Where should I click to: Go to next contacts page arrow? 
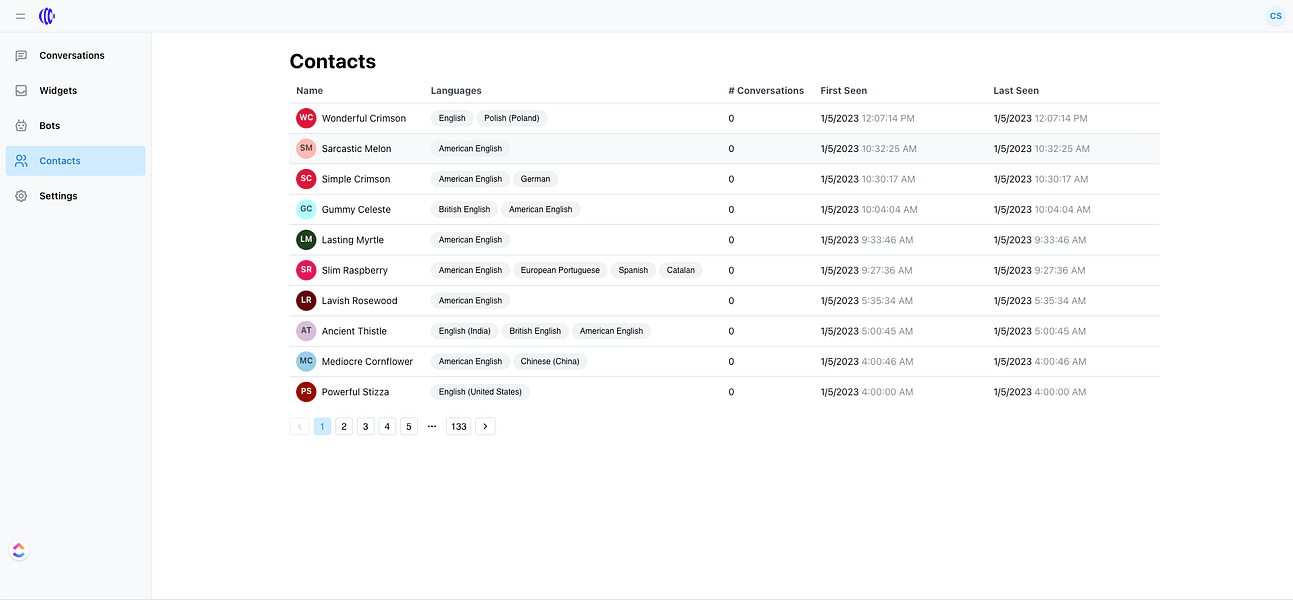pos(485,426)
